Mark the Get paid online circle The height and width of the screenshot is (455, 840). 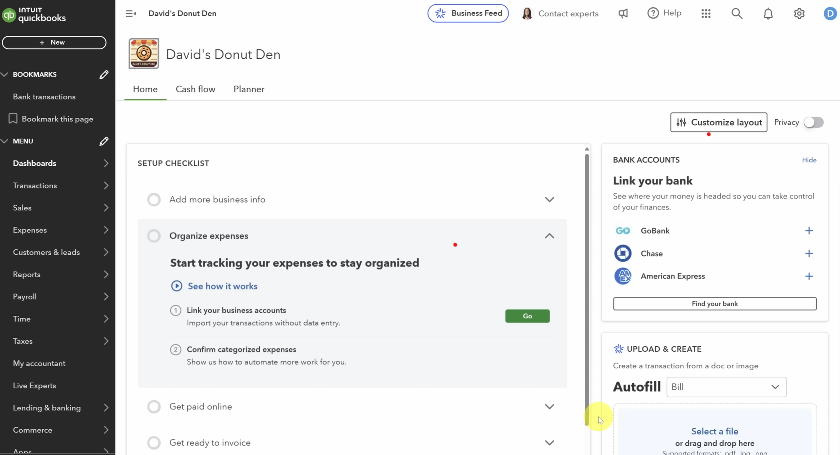pos(154,406)
